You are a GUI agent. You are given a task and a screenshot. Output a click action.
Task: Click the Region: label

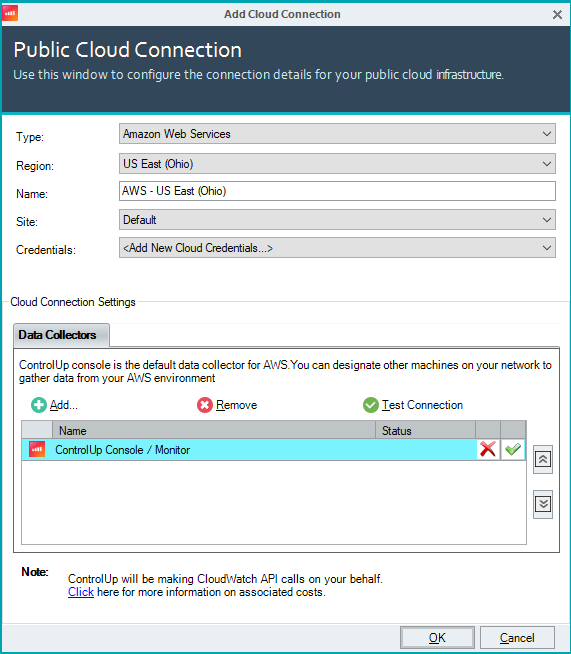point(35,166)
